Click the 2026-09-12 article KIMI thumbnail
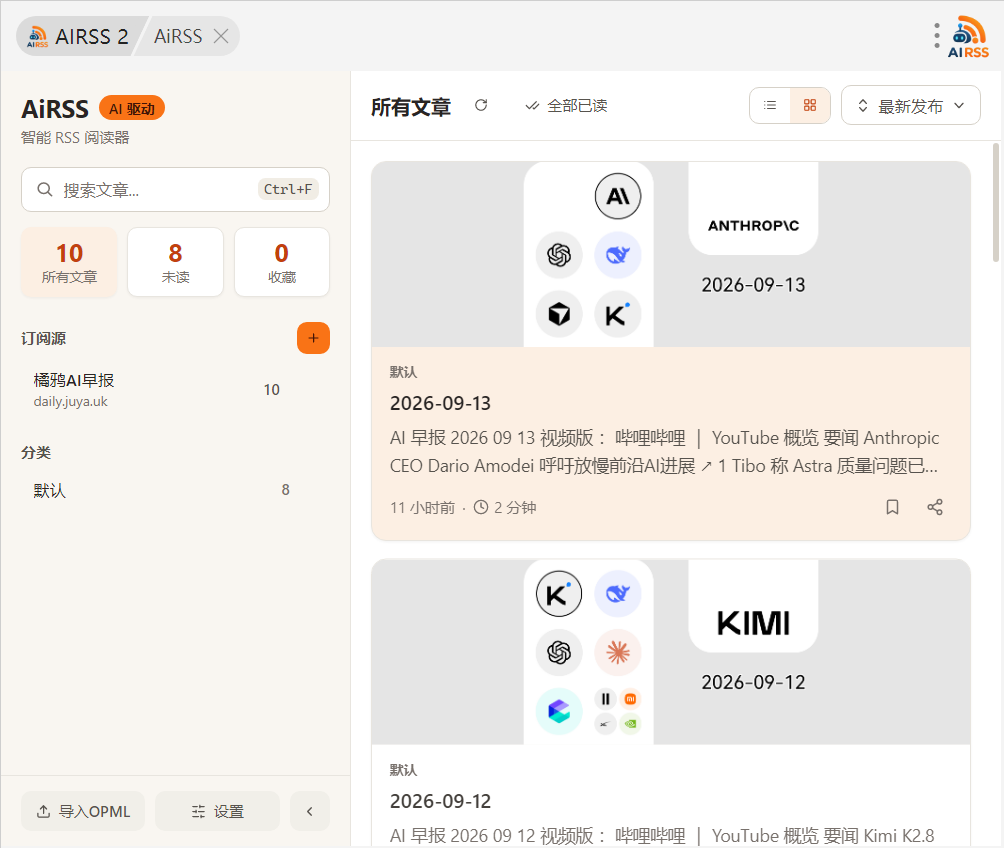Viewport: 1004px width, 848px height. (670, 652)
